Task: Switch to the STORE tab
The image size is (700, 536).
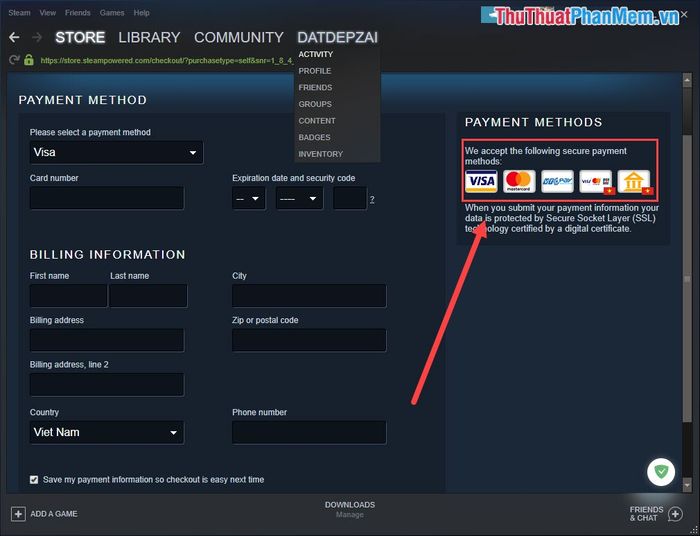Action: coord(80,37)
